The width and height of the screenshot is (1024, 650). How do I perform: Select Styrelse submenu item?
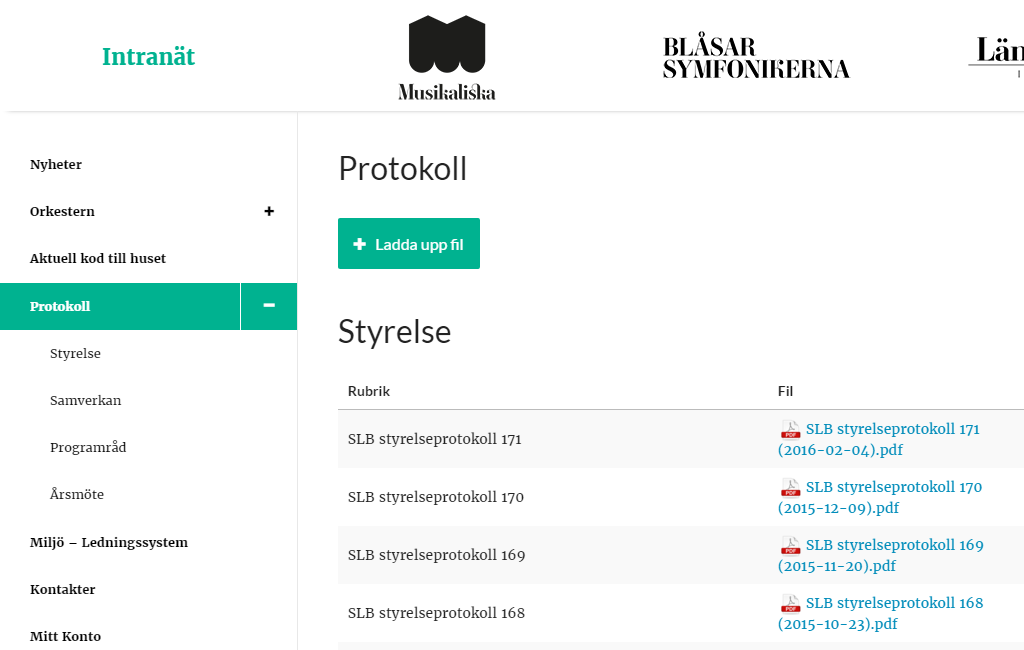click(75, 353)
